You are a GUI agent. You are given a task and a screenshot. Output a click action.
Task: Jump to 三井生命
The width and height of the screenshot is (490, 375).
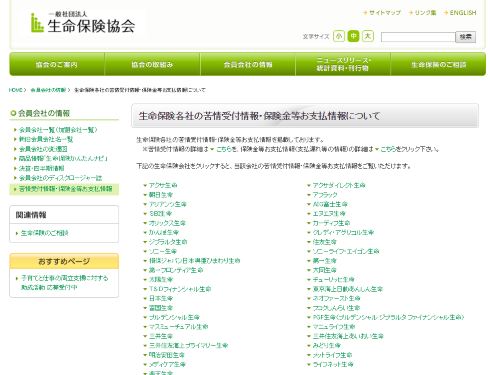coord(161,336)
